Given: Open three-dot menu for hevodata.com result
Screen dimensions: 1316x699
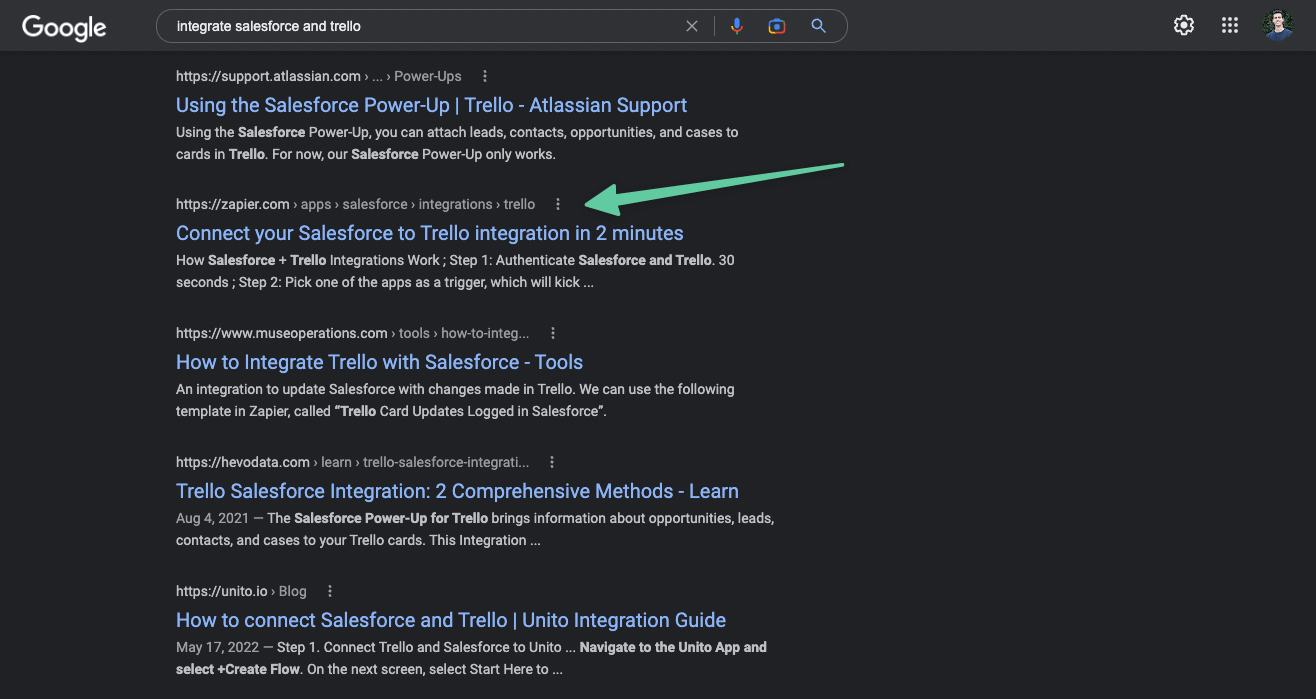Looking at the screenshot, I should coord(552,462).
